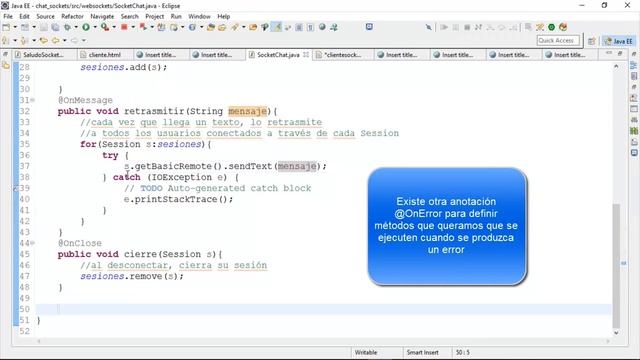The height and width of the screenshot is (360, 640).
Task: Click the Resume debug toolbar icon
Action: point(444,27)
